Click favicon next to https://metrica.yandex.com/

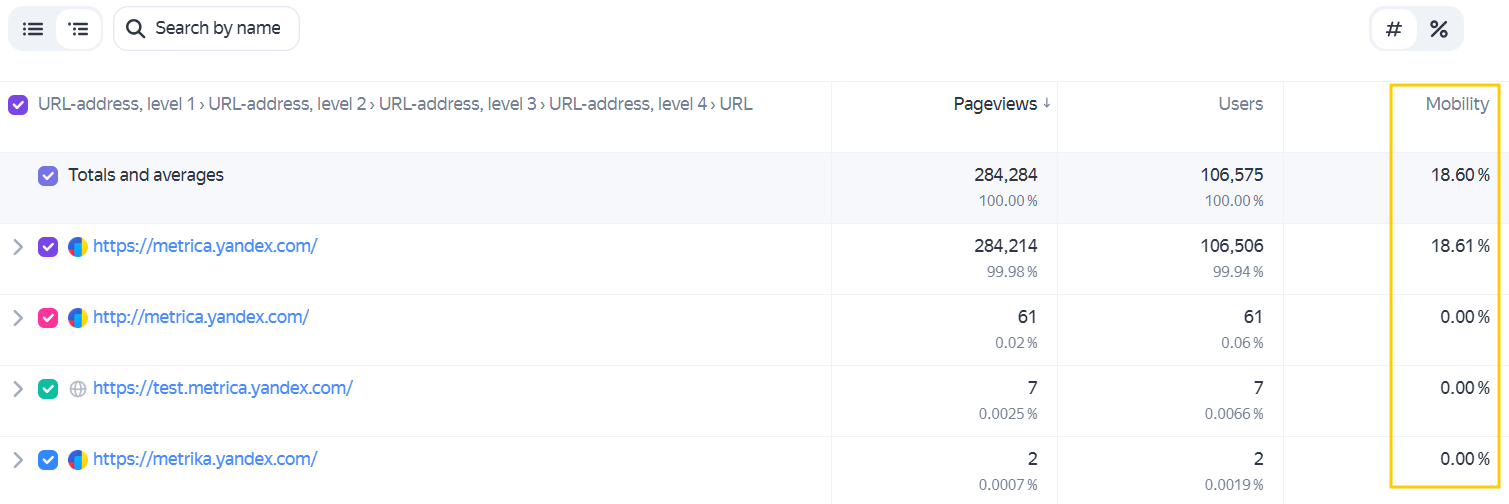[78, 247]
